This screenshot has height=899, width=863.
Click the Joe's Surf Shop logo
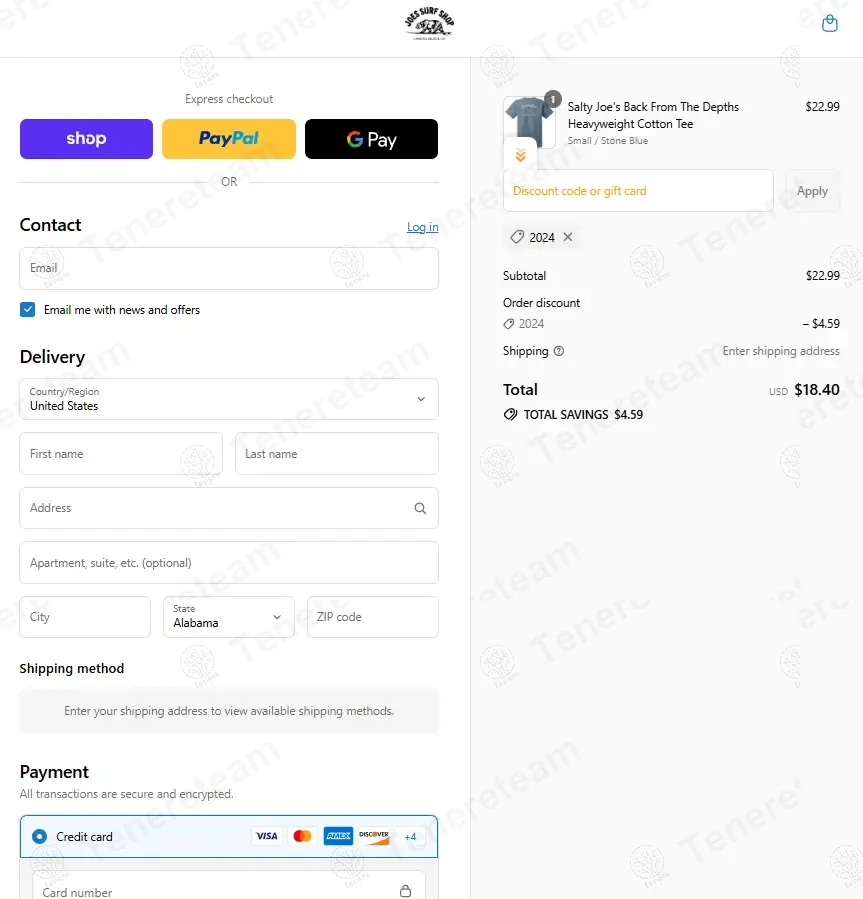429,24
